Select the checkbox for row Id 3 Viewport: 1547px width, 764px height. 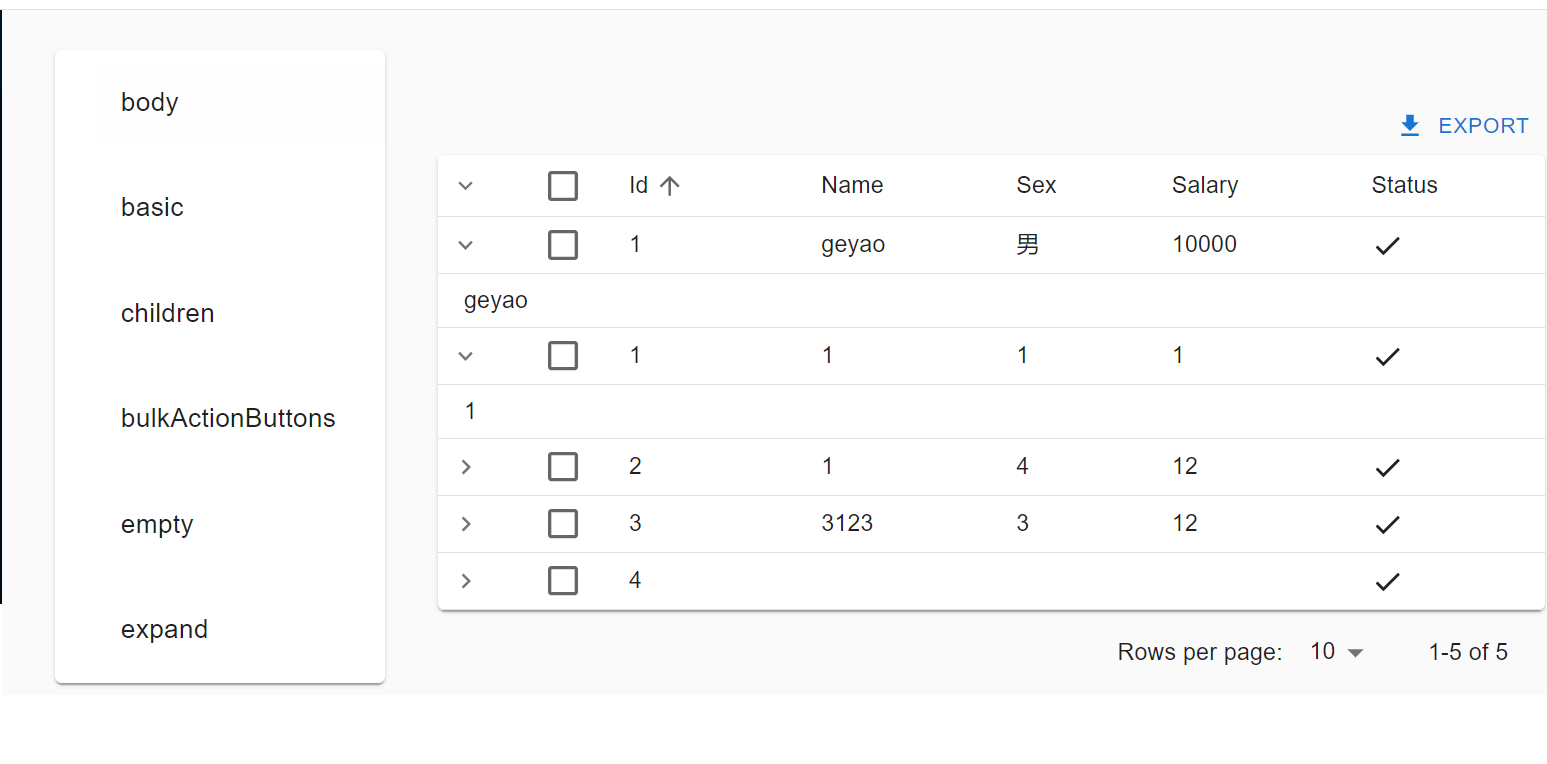[563, 524]
